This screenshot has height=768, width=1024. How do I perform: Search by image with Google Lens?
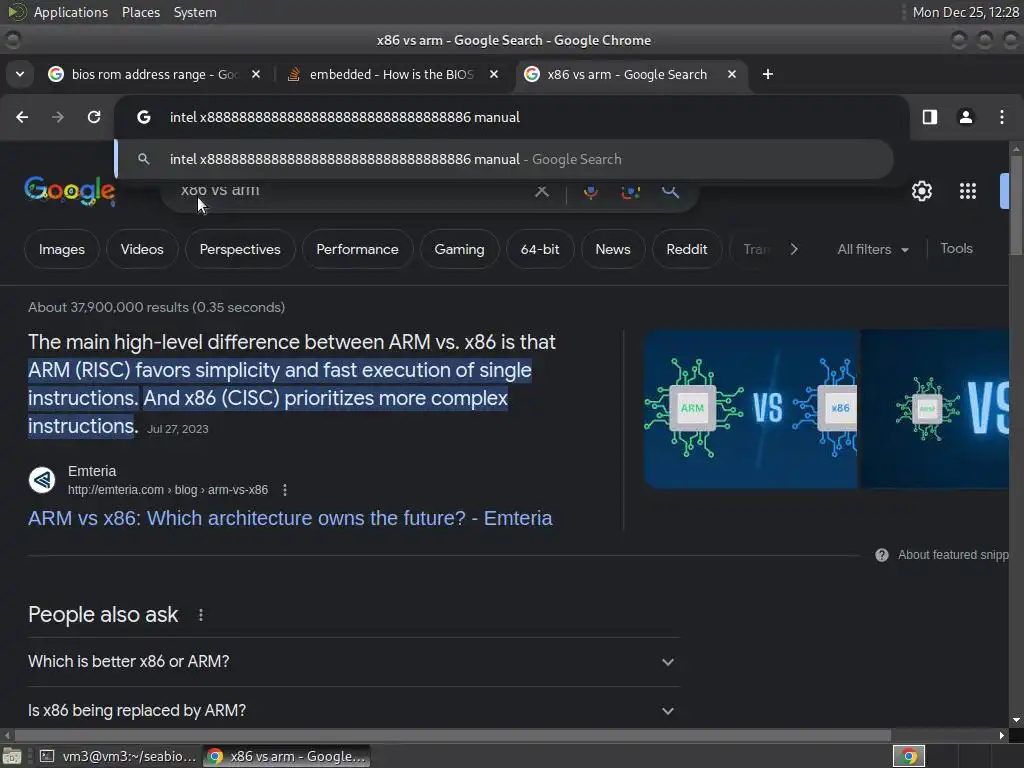point(630,191)
